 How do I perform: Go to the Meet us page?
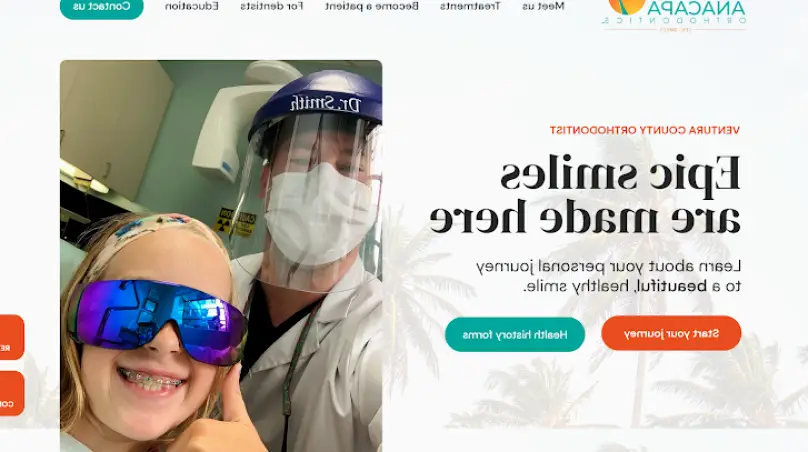point(543,6)
